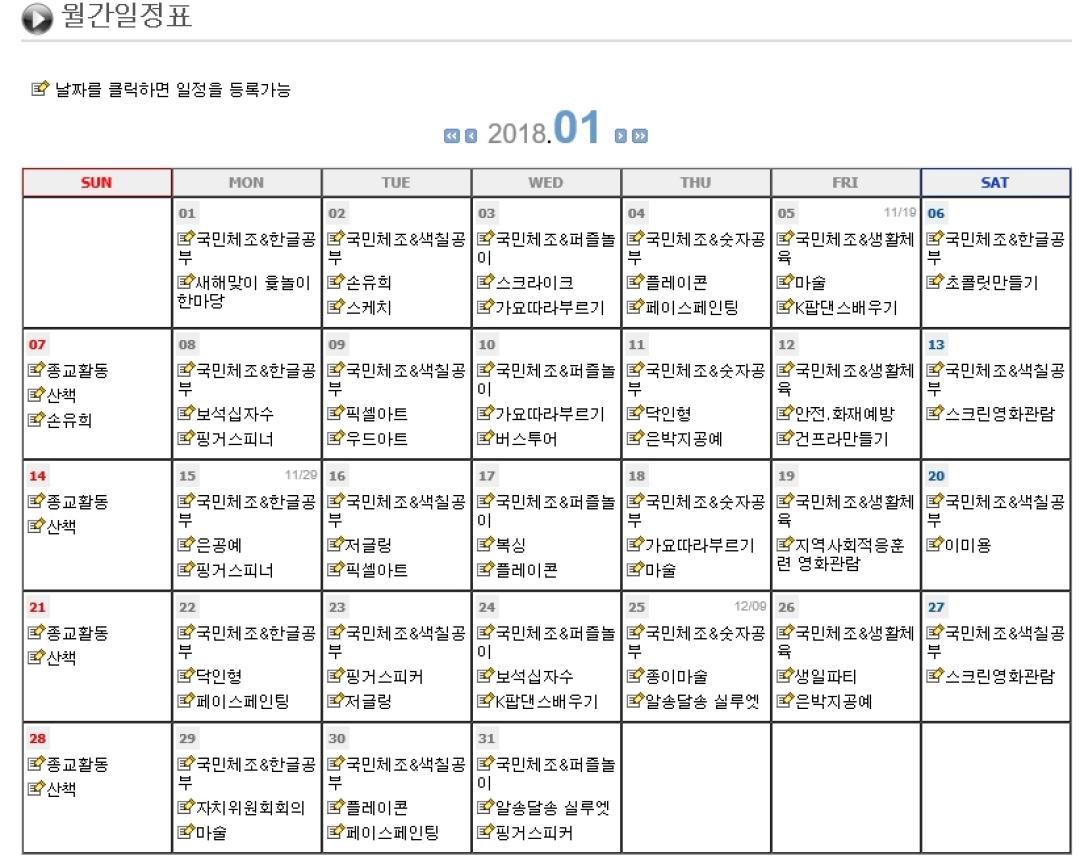Open 스크린영화관람 entry on the 13th

click(x=999, y=414)
